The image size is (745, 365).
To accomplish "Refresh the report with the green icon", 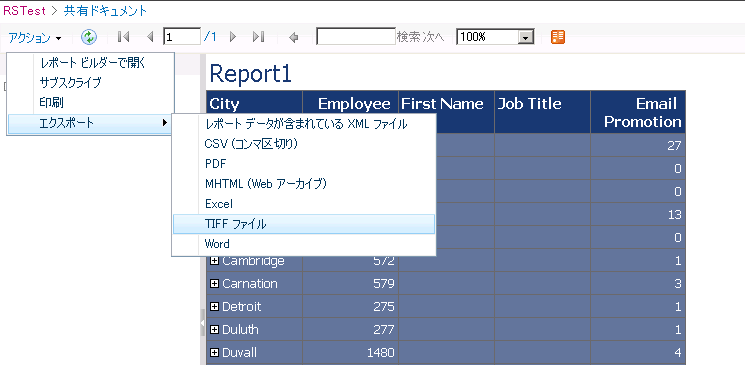I will (x=89, y=37).
